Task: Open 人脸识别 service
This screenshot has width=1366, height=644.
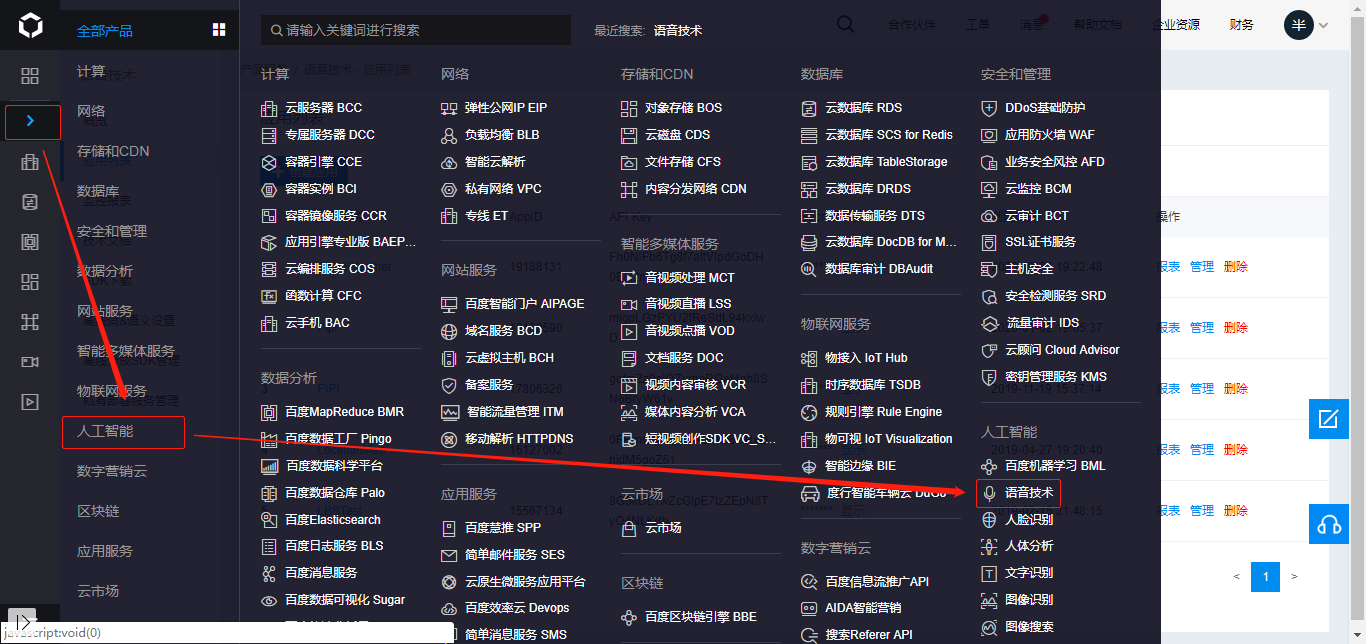Action: pyautogui.click(x=1017, y=519)
